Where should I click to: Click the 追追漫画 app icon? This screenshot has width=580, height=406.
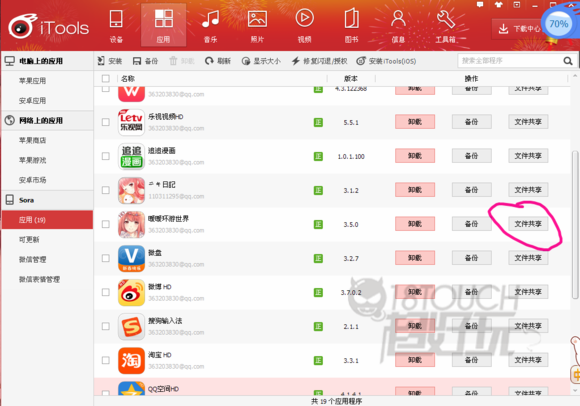[131, 156]
